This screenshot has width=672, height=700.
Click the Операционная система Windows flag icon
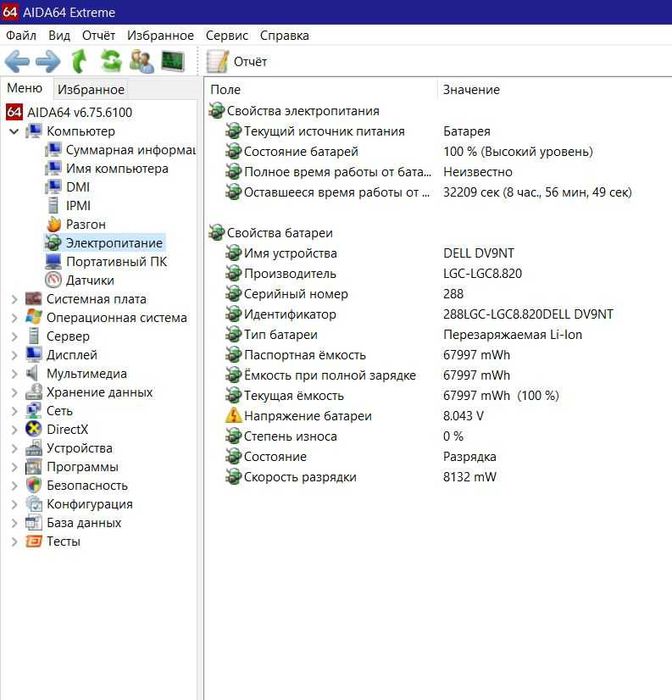coord(34,317)
